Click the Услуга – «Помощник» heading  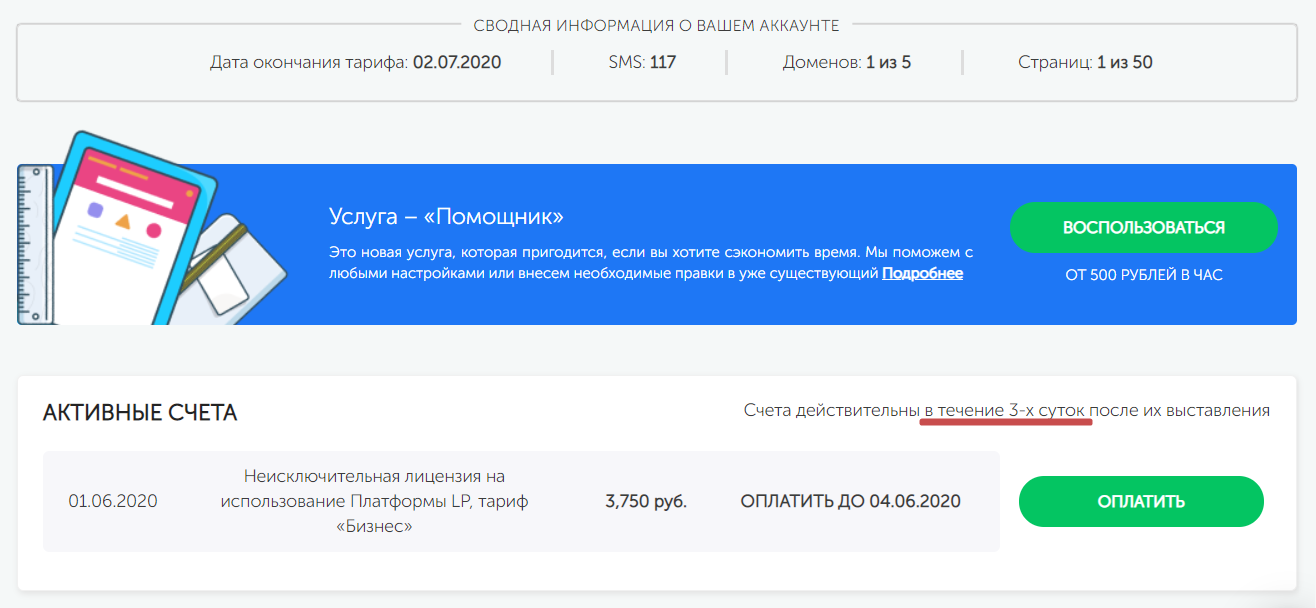446,217
